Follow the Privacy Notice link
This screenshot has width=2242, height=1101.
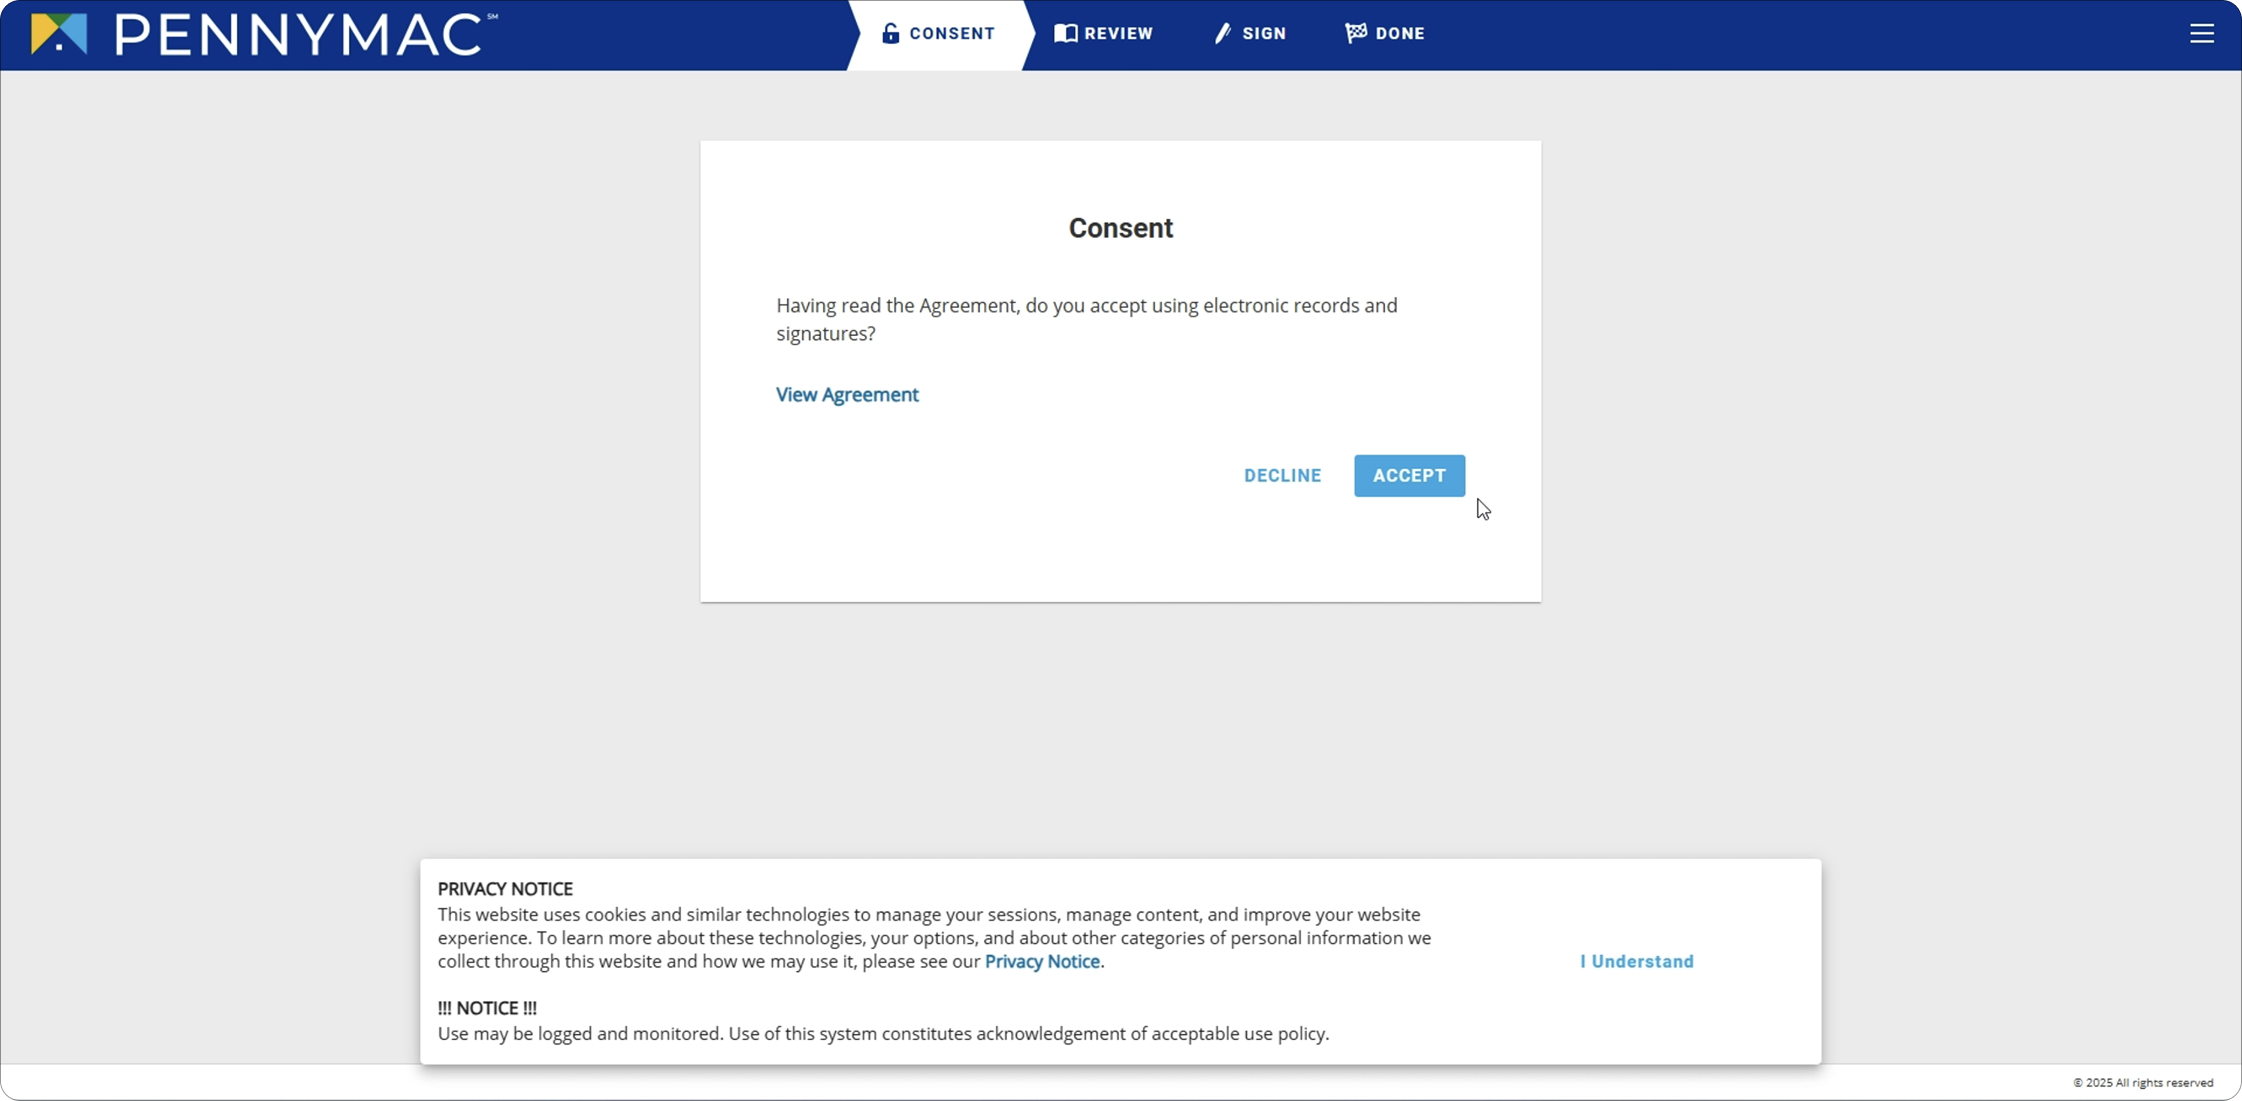click(1042, 961)
